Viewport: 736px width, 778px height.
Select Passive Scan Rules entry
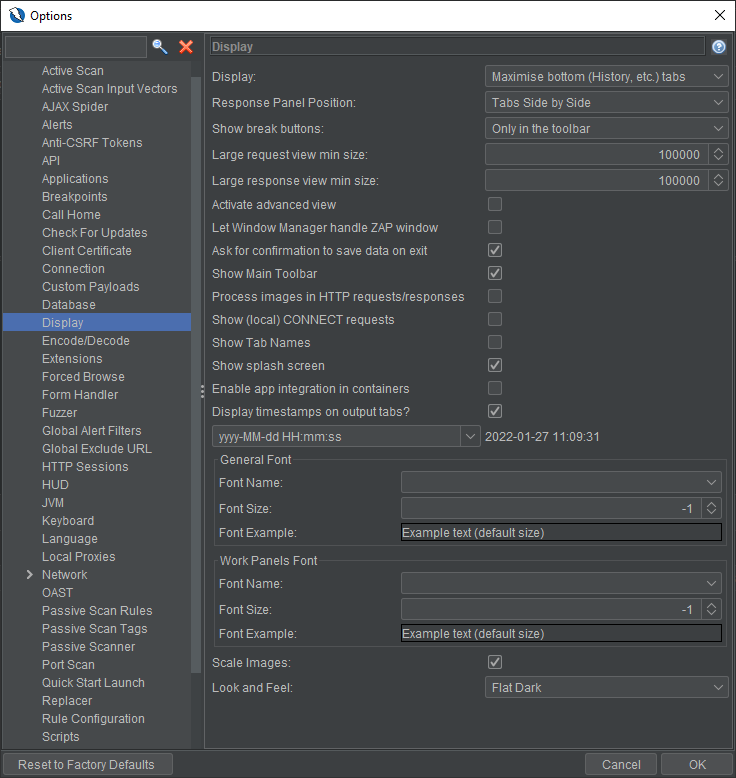(97, 610)
